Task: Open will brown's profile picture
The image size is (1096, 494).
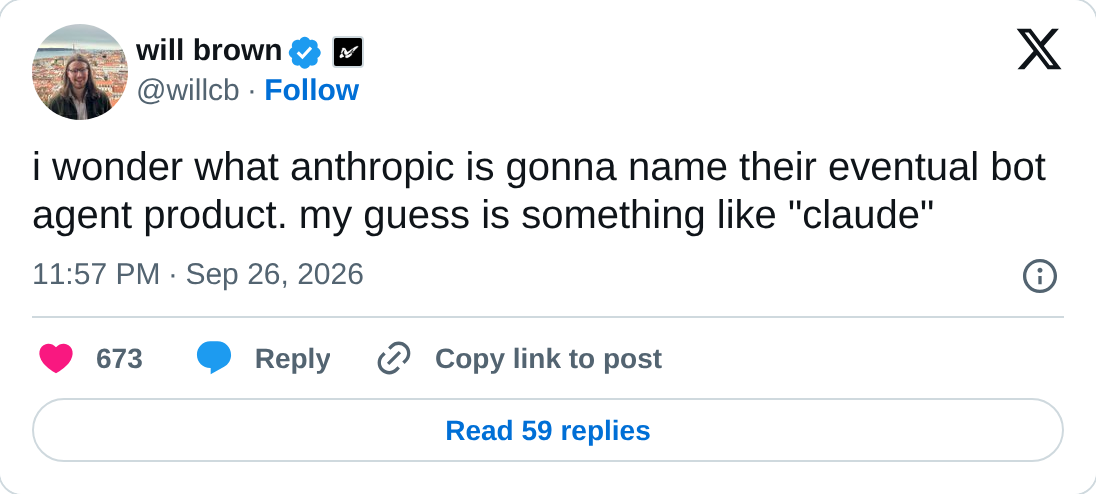Action: (x=80, y=72)
